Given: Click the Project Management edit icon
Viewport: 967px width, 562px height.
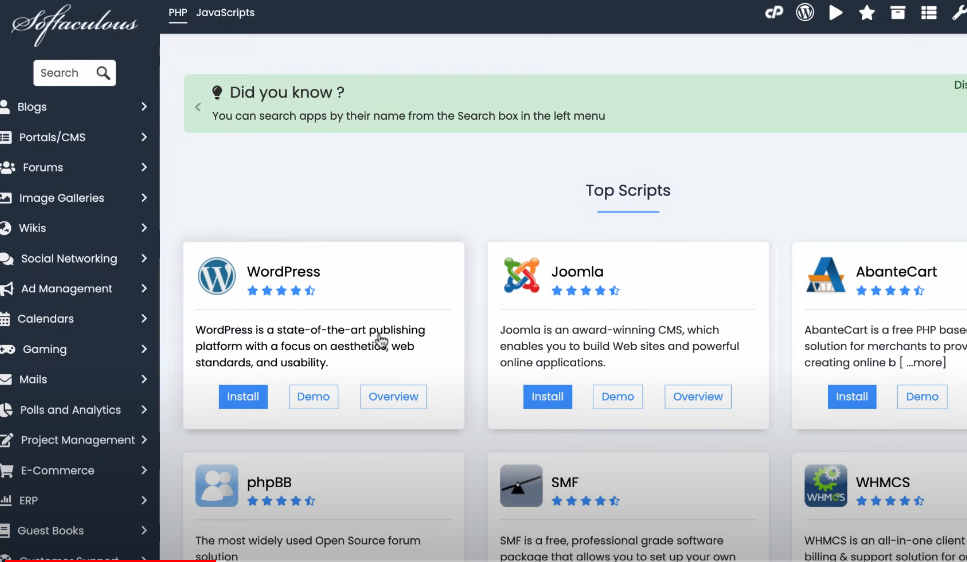Looking at the screenshot, I should pos(7,440).
